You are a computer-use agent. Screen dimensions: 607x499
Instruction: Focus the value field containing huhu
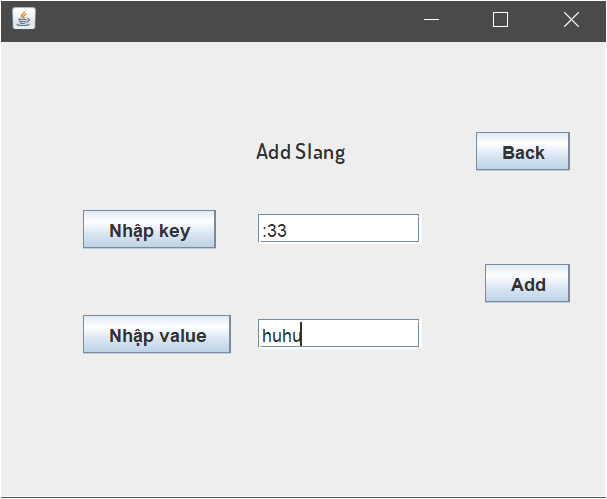(338, 333)
